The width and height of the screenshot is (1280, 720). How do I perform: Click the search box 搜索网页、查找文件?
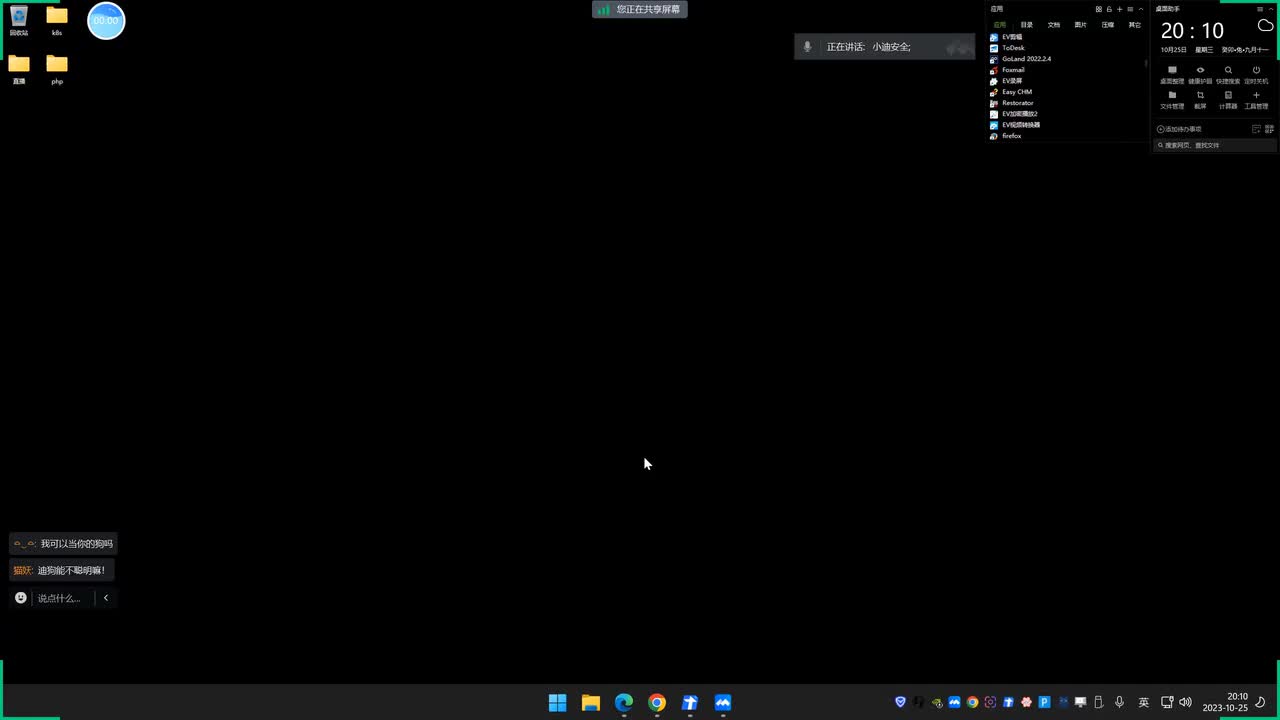(1215, 145)
